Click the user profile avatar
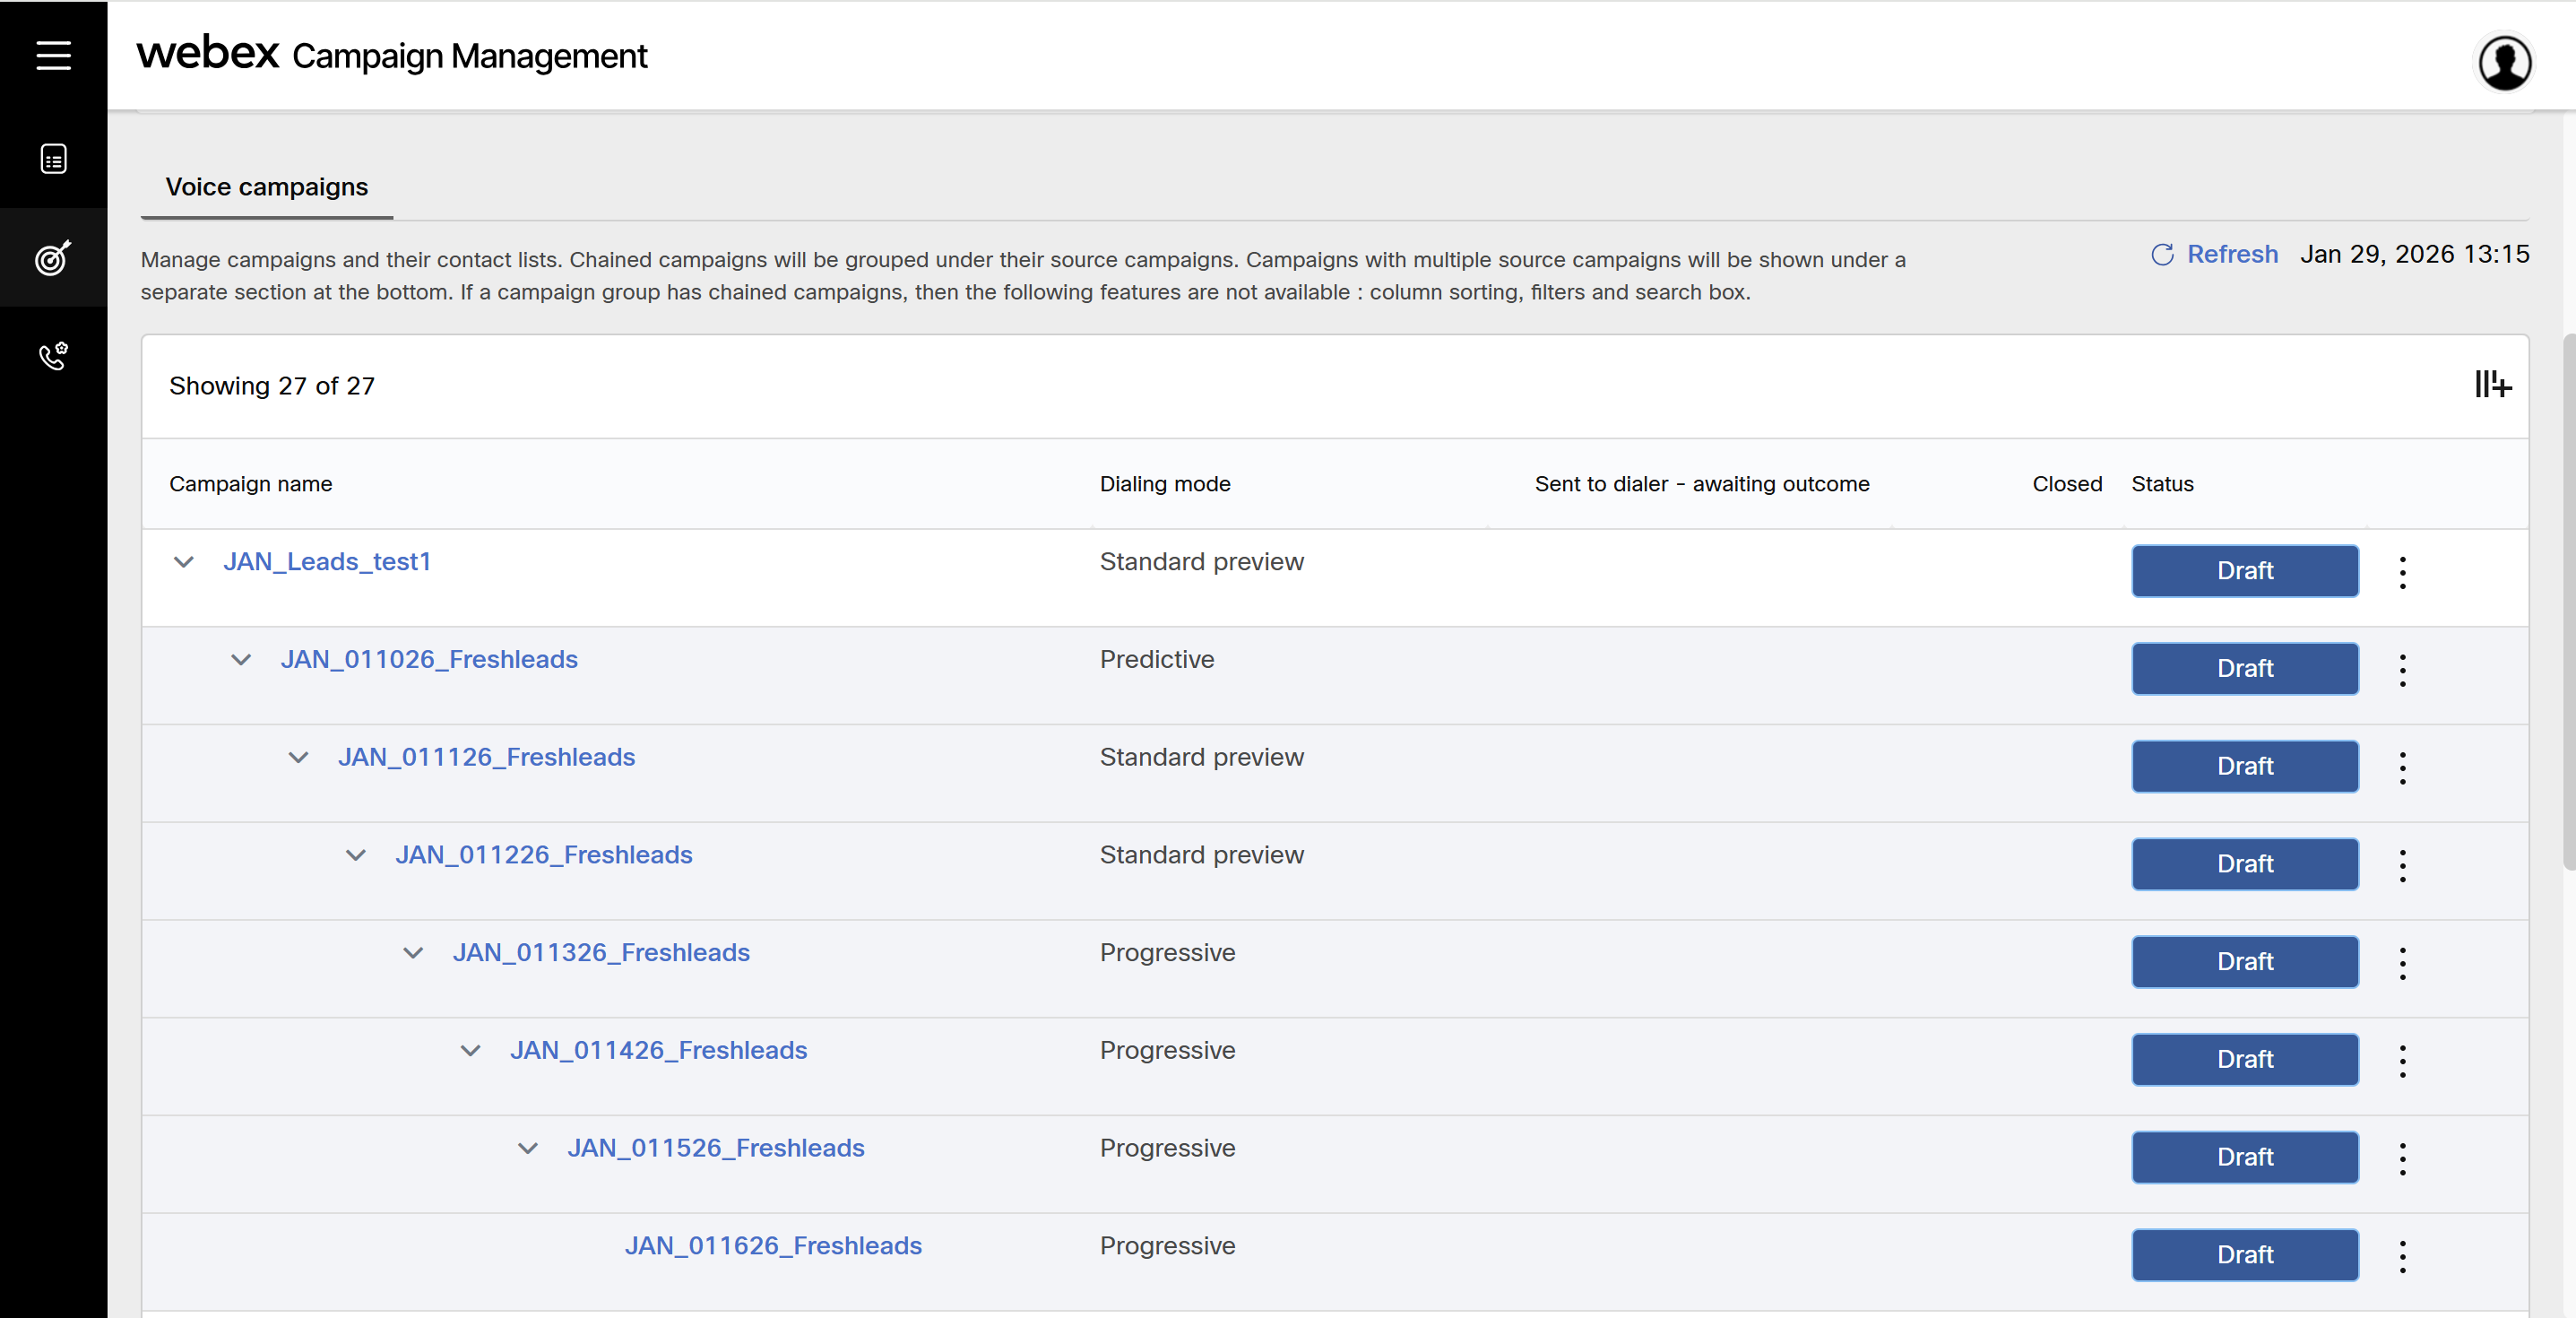 tap(2503, 62)
